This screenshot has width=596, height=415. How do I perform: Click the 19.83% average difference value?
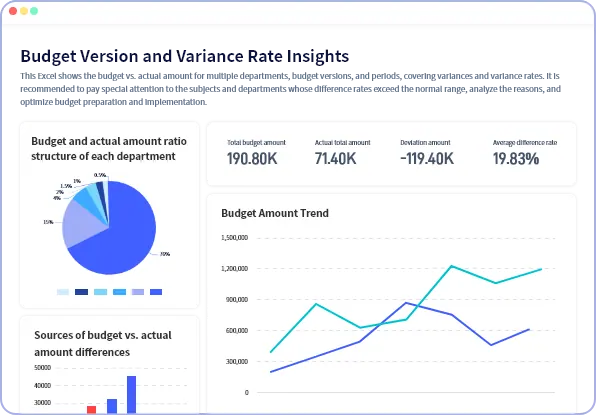tap(516, 158)
